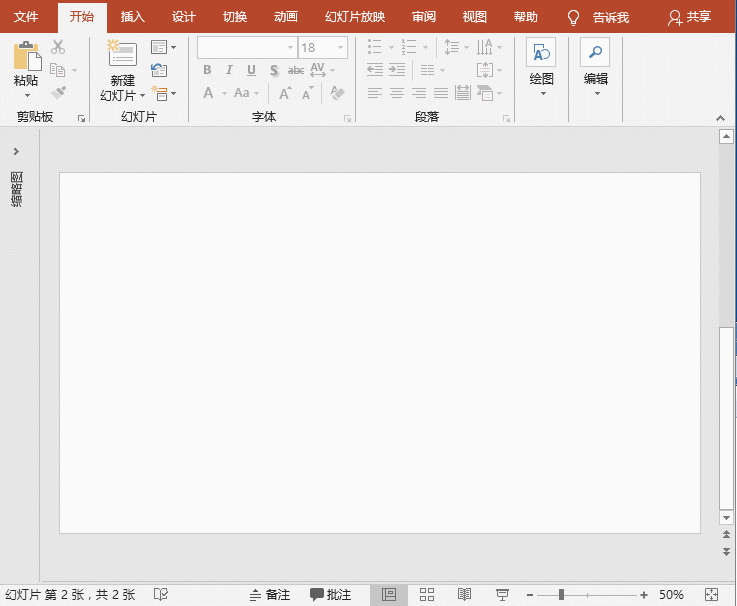Open the font name dropdown
The height and width of the screenshot is (606, 737).
tap(290, 47)
